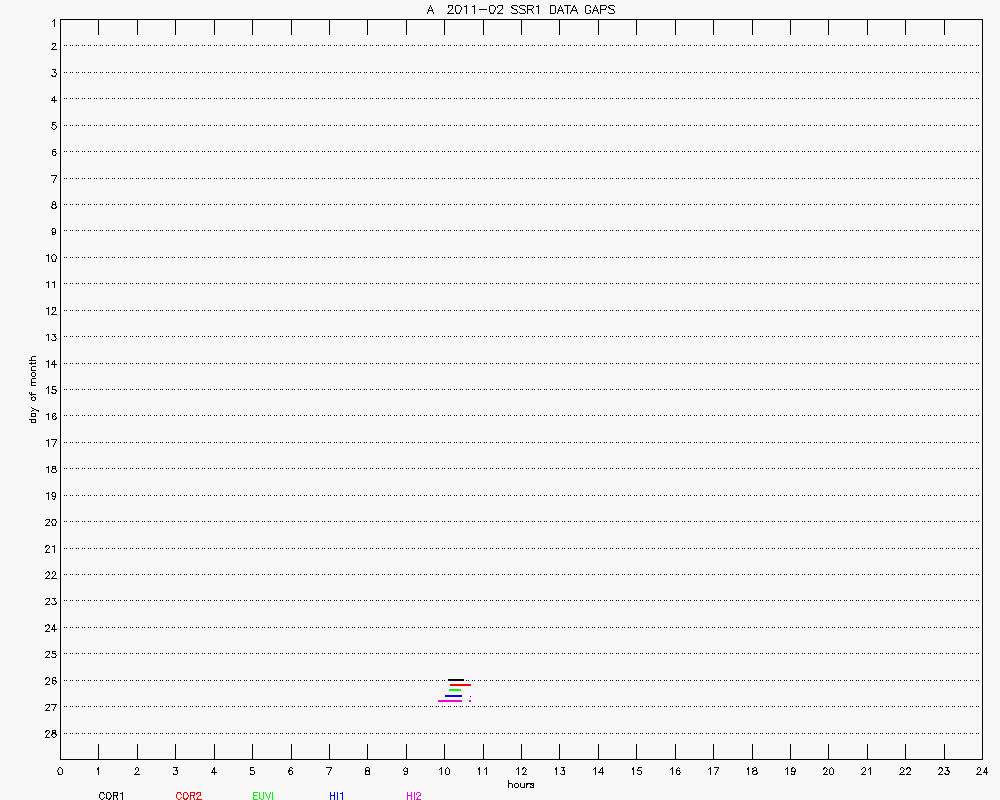Click hour 0 tick label on x-axis
This screenshot has width=1000, height=800.
(x=61, y=771)
